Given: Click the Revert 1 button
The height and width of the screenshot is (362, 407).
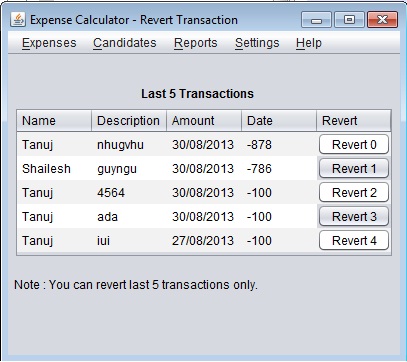Looking at the screenshot, I should [x=354, y=168].
